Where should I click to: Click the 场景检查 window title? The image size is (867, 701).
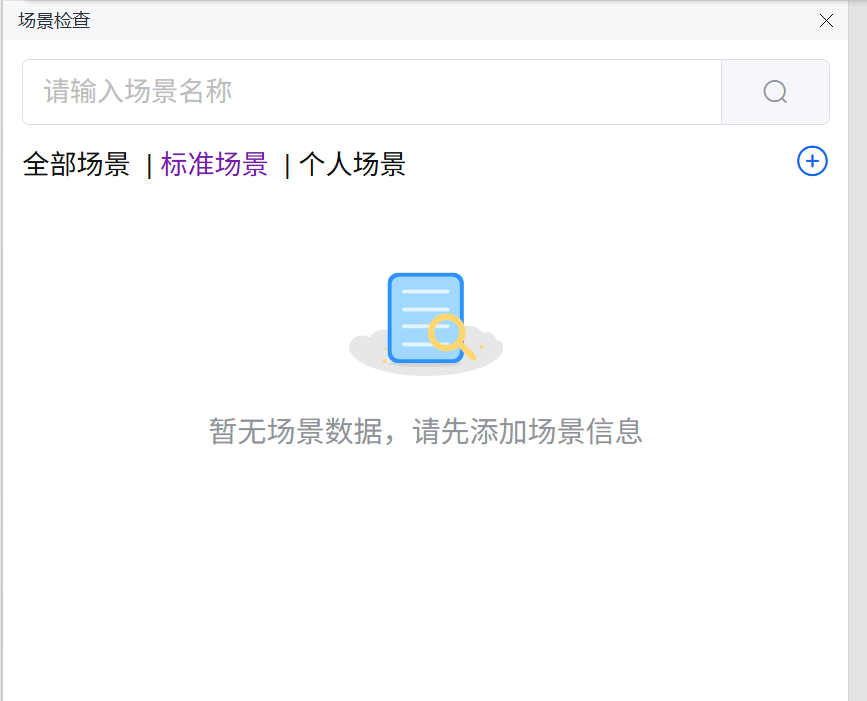pos(54,20)
